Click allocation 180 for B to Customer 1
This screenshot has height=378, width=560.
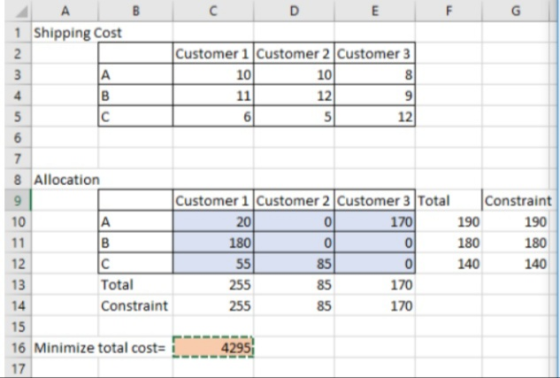click(x=213, y=243)
